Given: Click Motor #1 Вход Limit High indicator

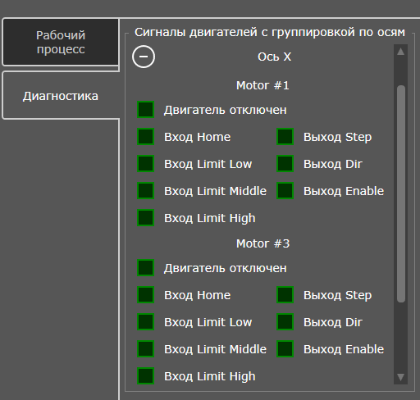Looking at the screenshot, I should point(146,218).
